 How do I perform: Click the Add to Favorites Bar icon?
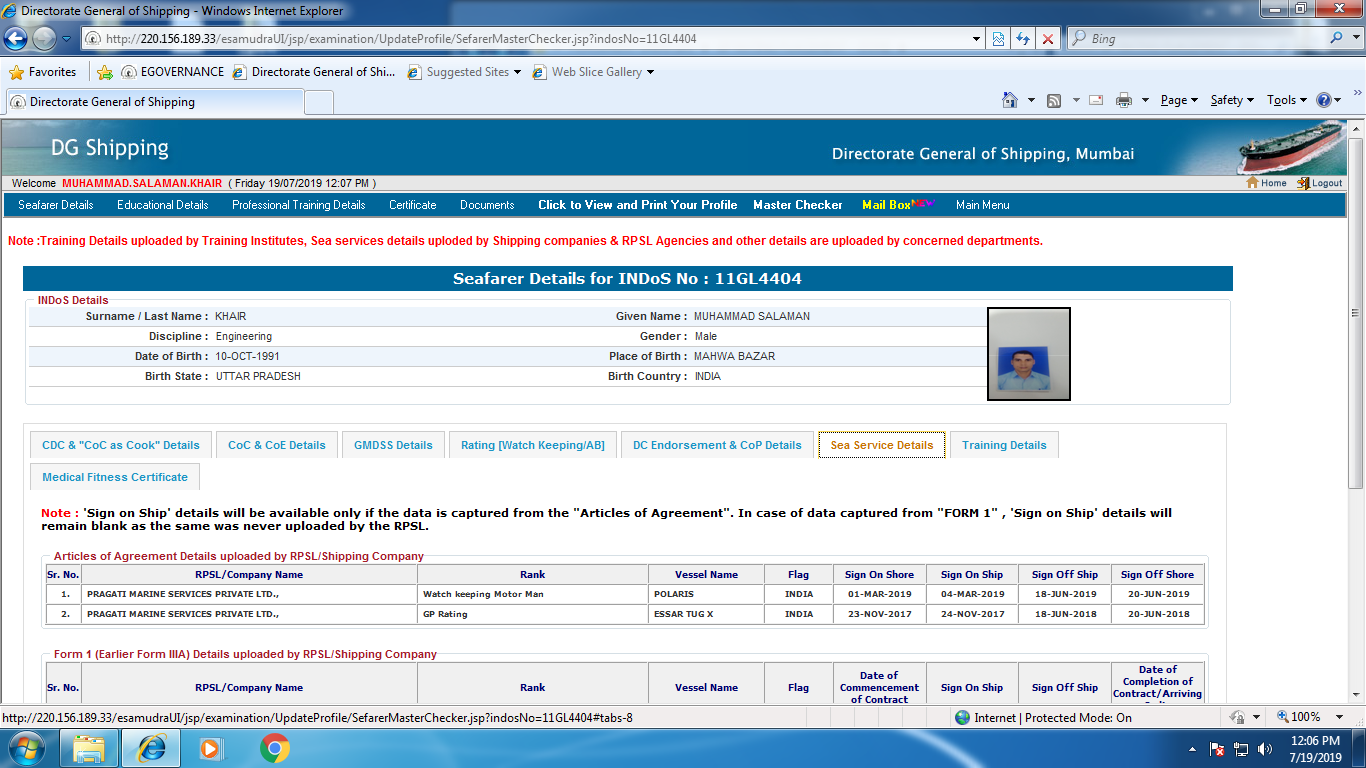(105, 72)
